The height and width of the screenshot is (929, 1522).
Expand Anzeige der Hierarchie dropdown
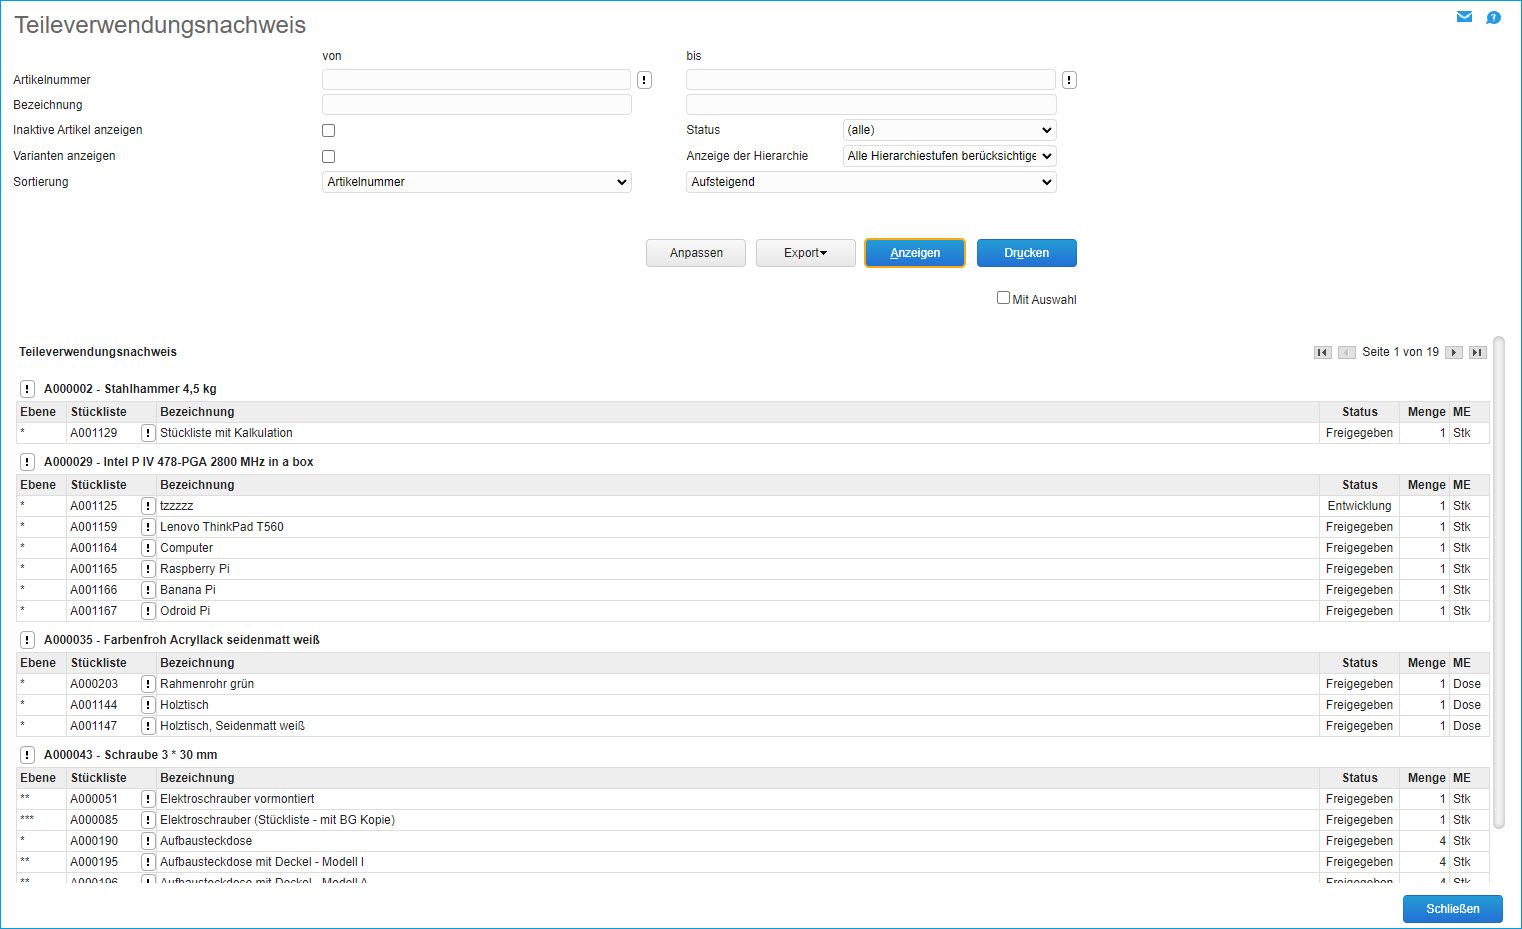[x=949, y=156]
